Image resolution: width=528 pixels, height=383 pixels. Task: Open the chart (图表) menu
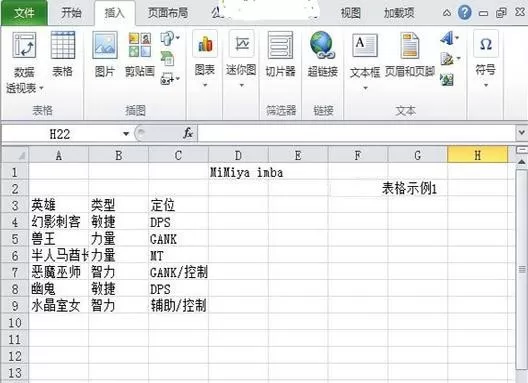tap(205, 59)
